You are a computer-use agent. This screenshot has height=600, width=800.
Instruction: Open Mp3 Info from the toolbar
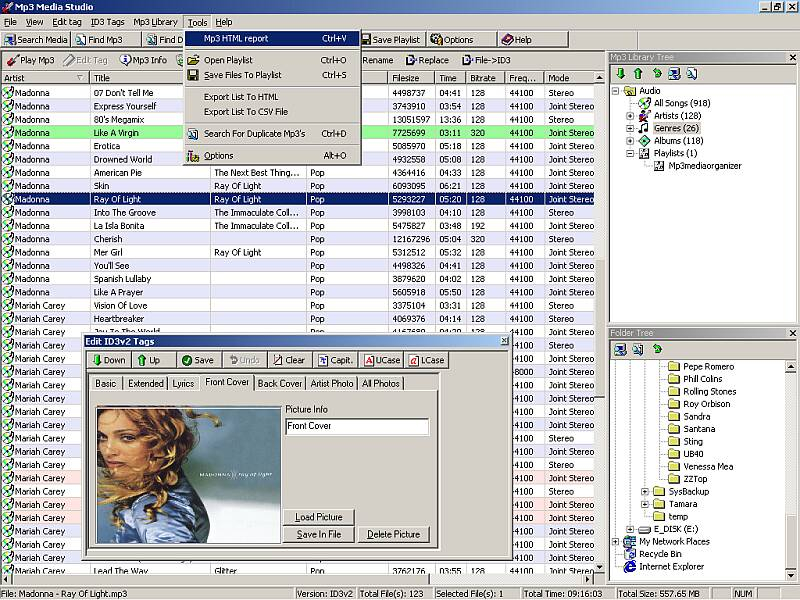pos(144,60)
